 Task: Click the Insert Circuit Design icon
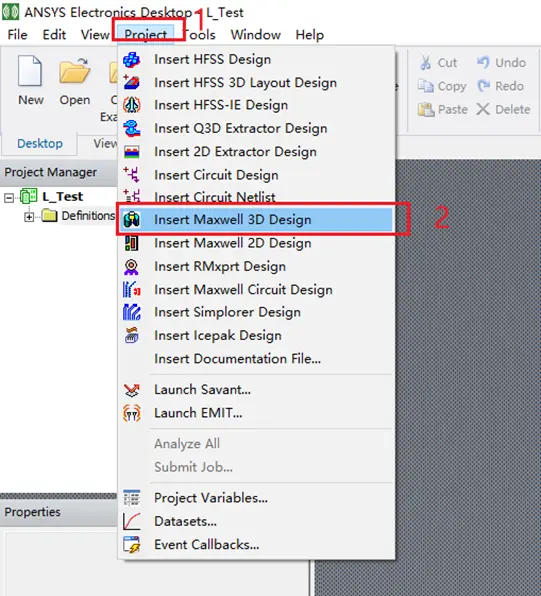[132, 175]
